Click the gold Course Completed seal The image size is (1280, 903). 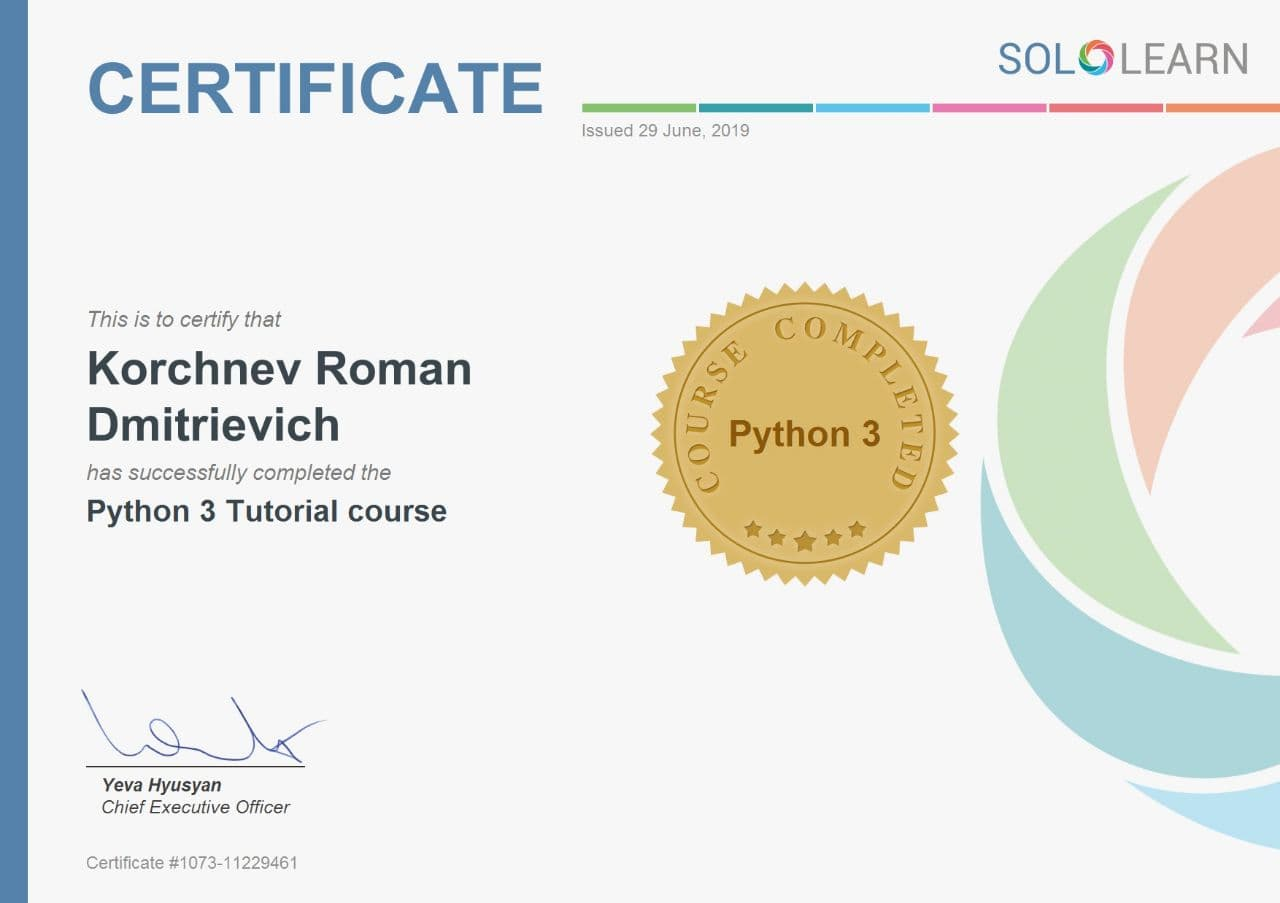(x=804, y=433)
